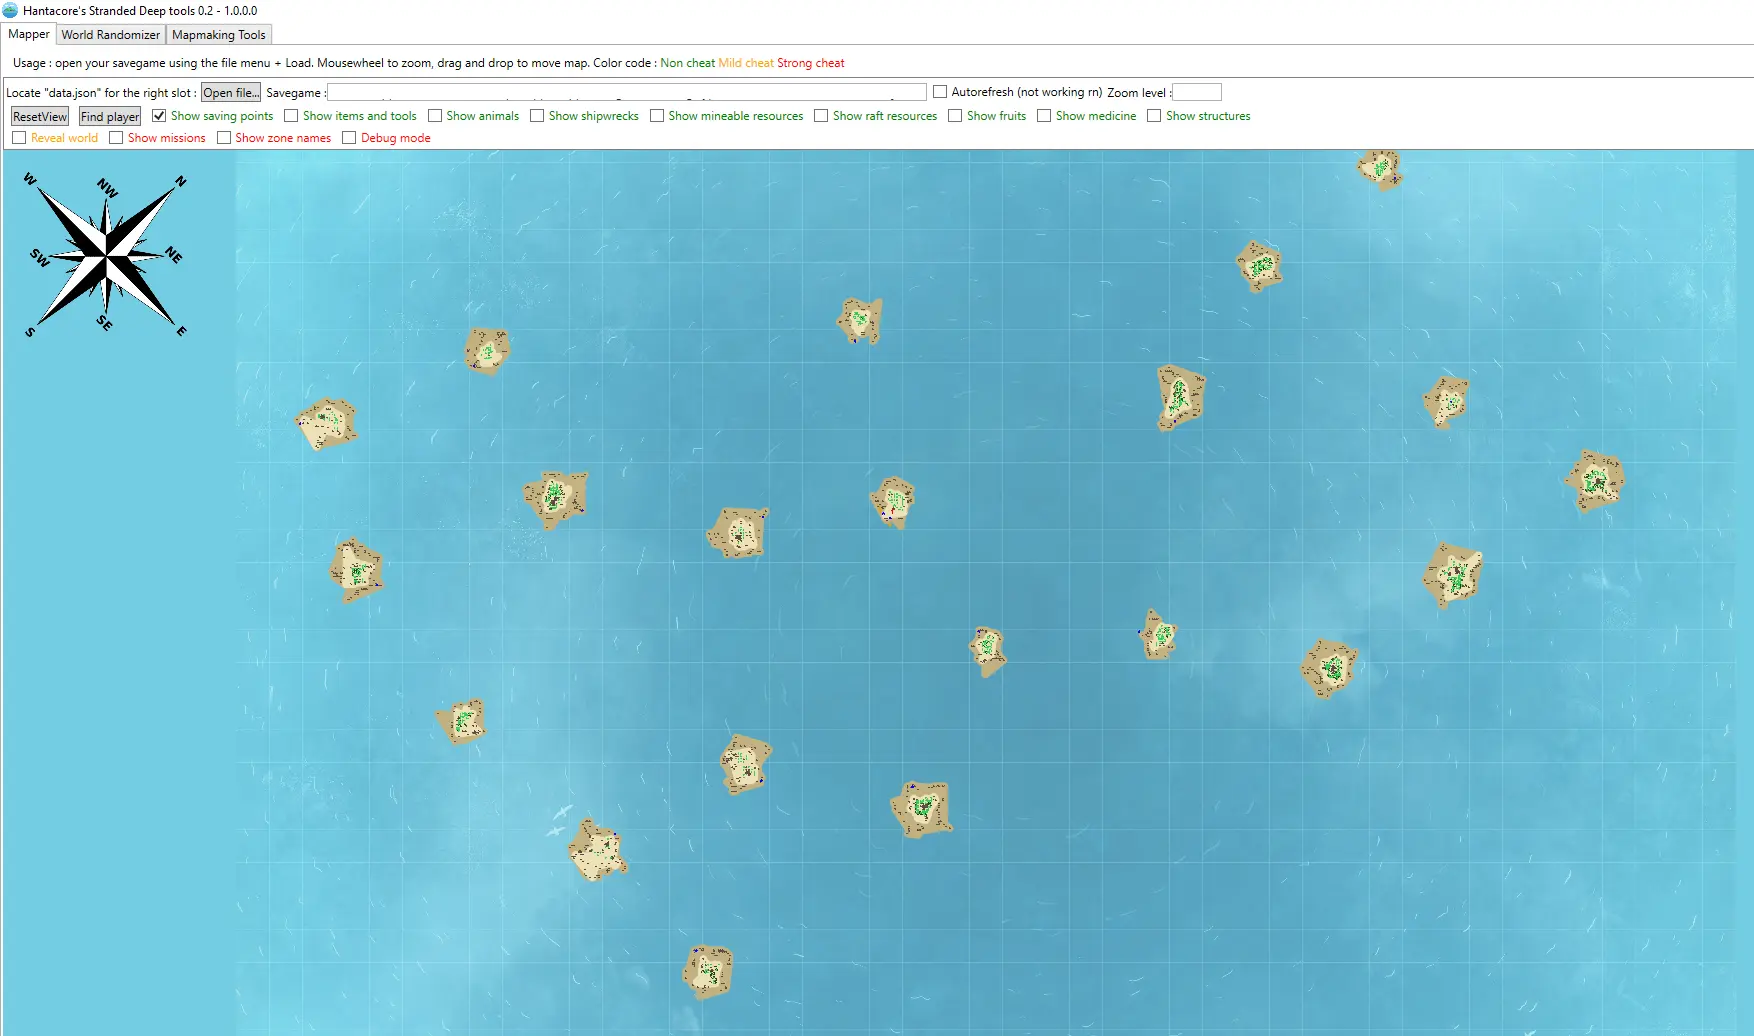Toggle Show raft resources

pyautogui.click(x=821, y=116)
